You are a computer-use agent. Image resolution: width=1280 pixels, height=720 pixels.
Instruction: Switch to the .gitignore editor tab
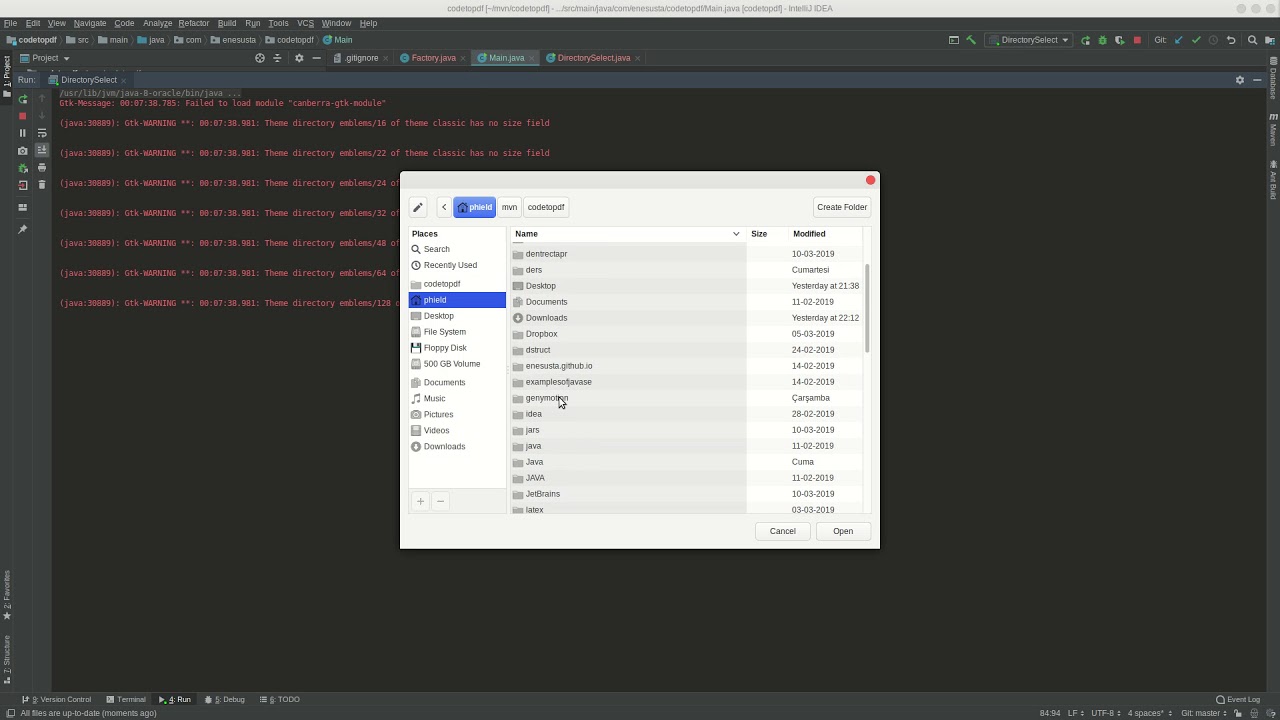(x=361, y=58)
